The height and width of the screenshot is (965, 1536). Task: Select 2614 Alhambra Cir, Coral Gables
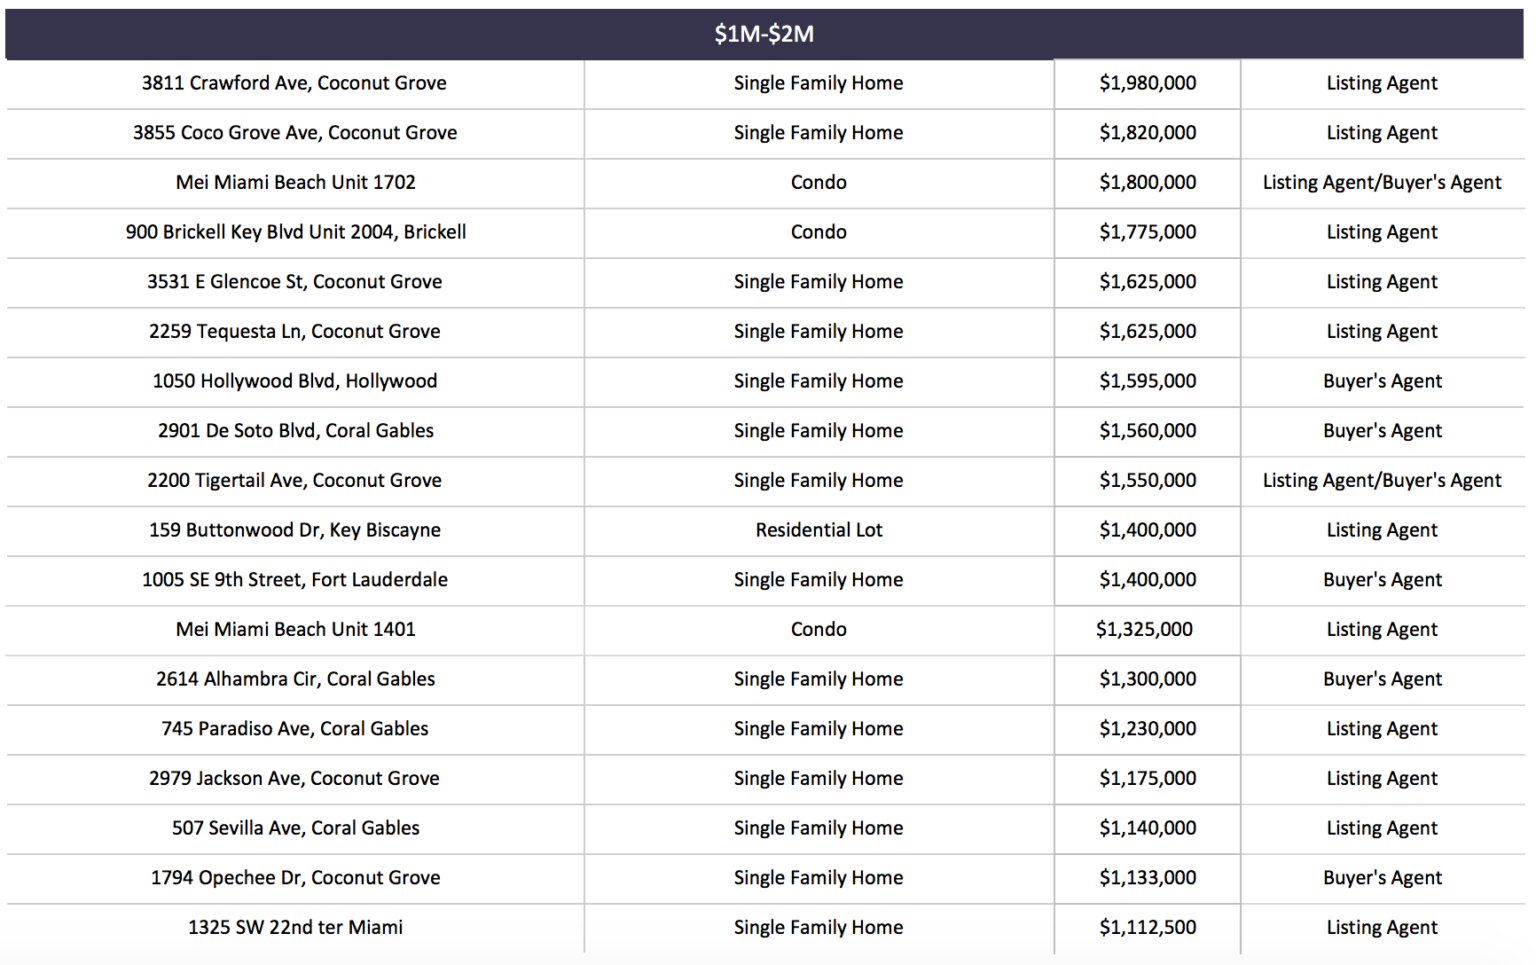(x=295, y=679)
